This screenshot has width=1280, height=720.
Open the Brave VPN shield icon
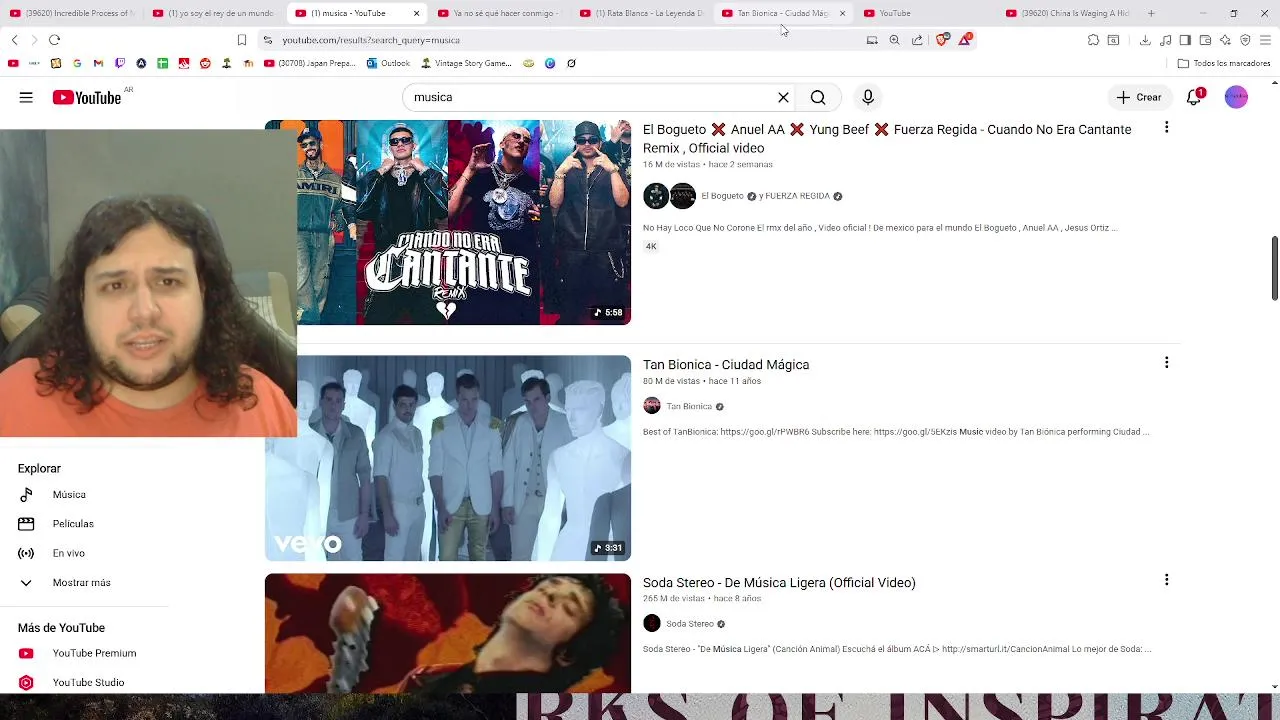tap(1245, 40)
